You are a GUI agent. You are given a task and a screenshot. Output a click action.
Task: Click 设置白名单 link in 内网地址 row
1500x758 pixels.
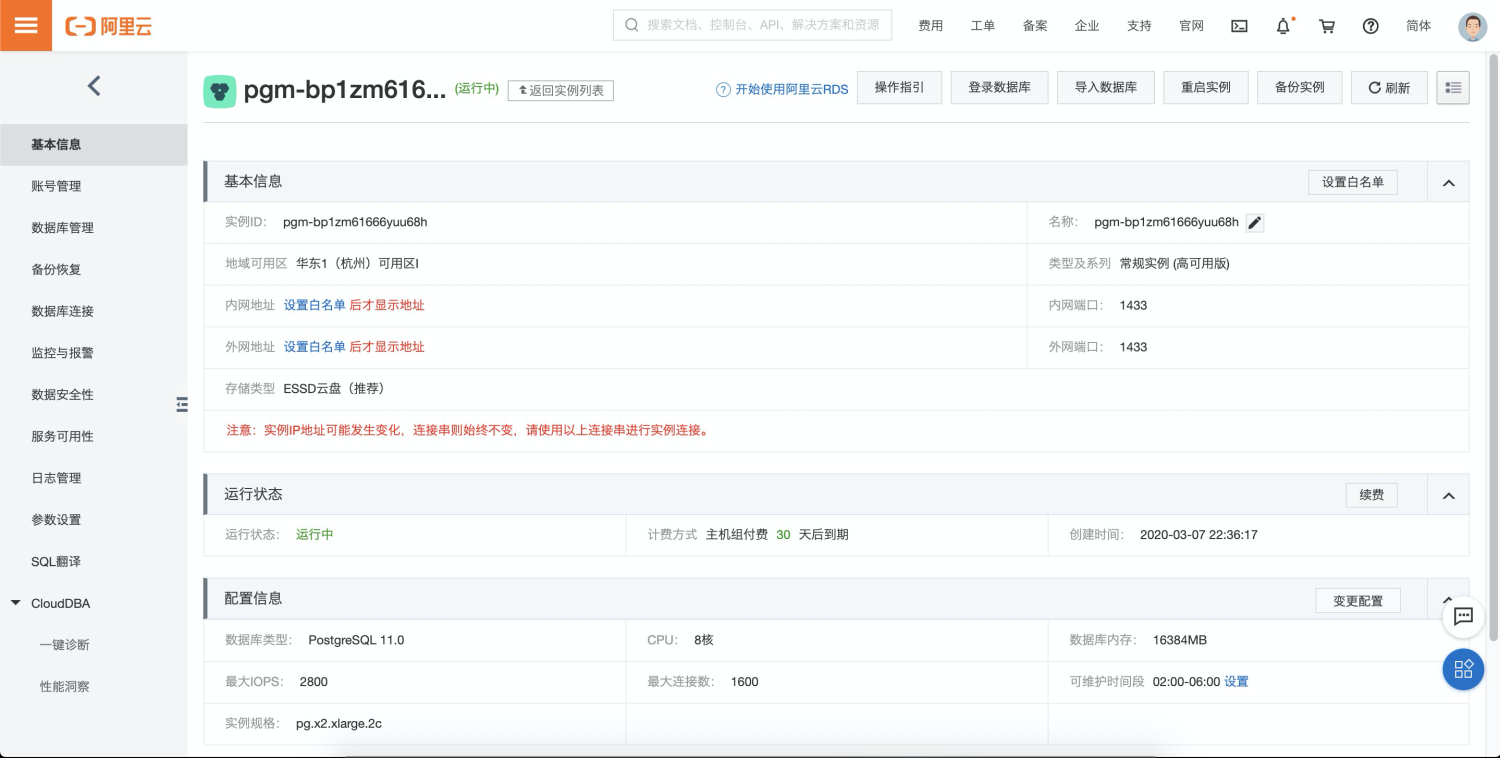pyautogui.click(x=314, y=305)
